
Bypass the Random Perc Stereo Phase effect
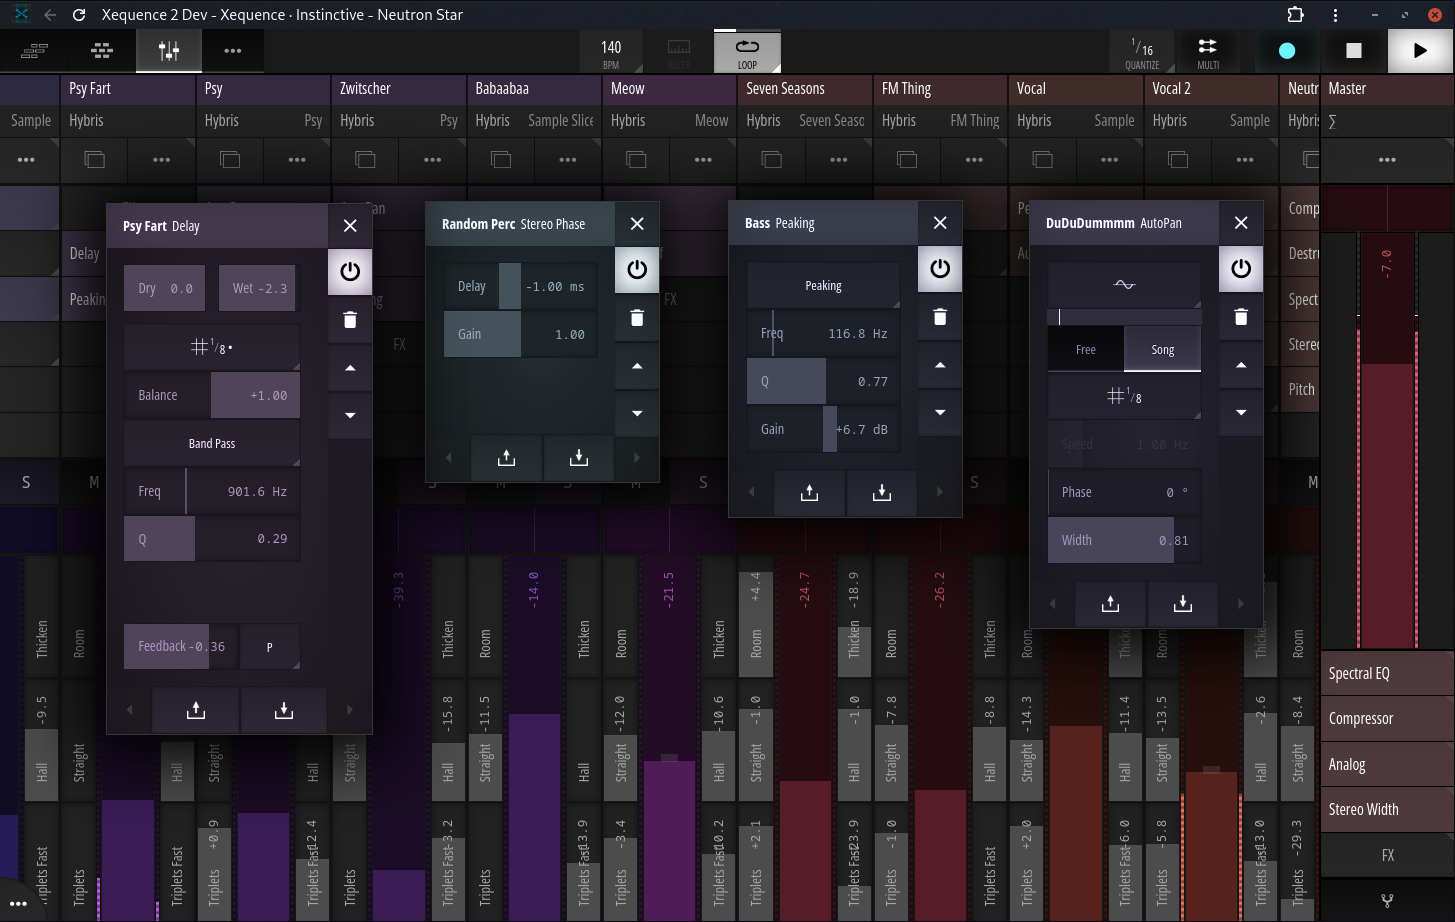point(637,269)
